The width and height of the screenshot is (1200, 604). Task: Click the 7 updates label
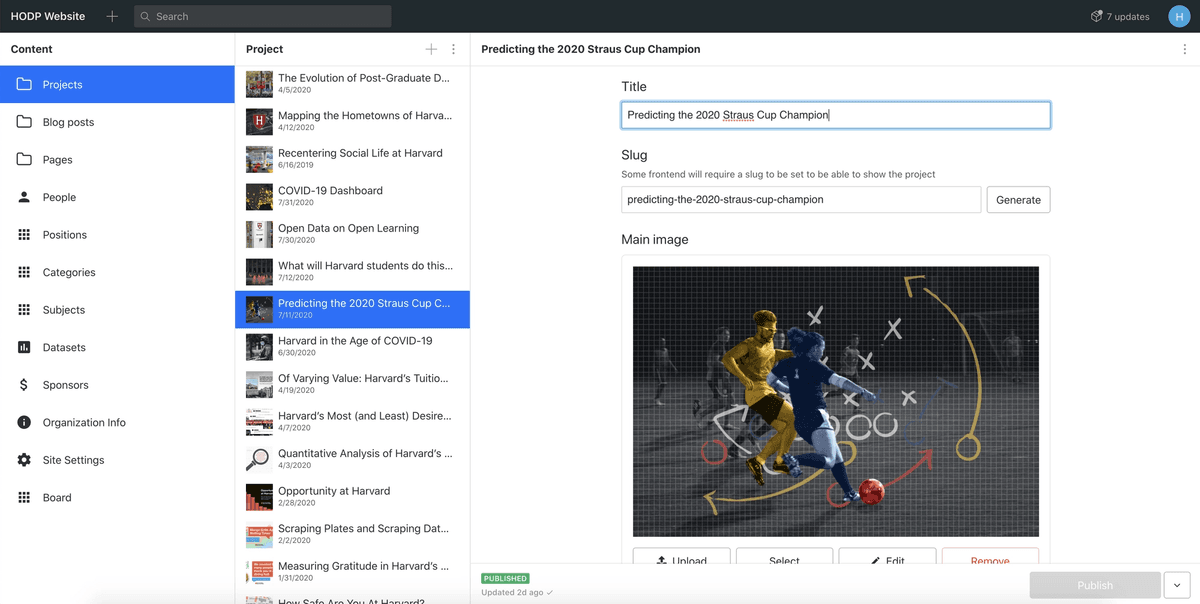coord(1128,16)
